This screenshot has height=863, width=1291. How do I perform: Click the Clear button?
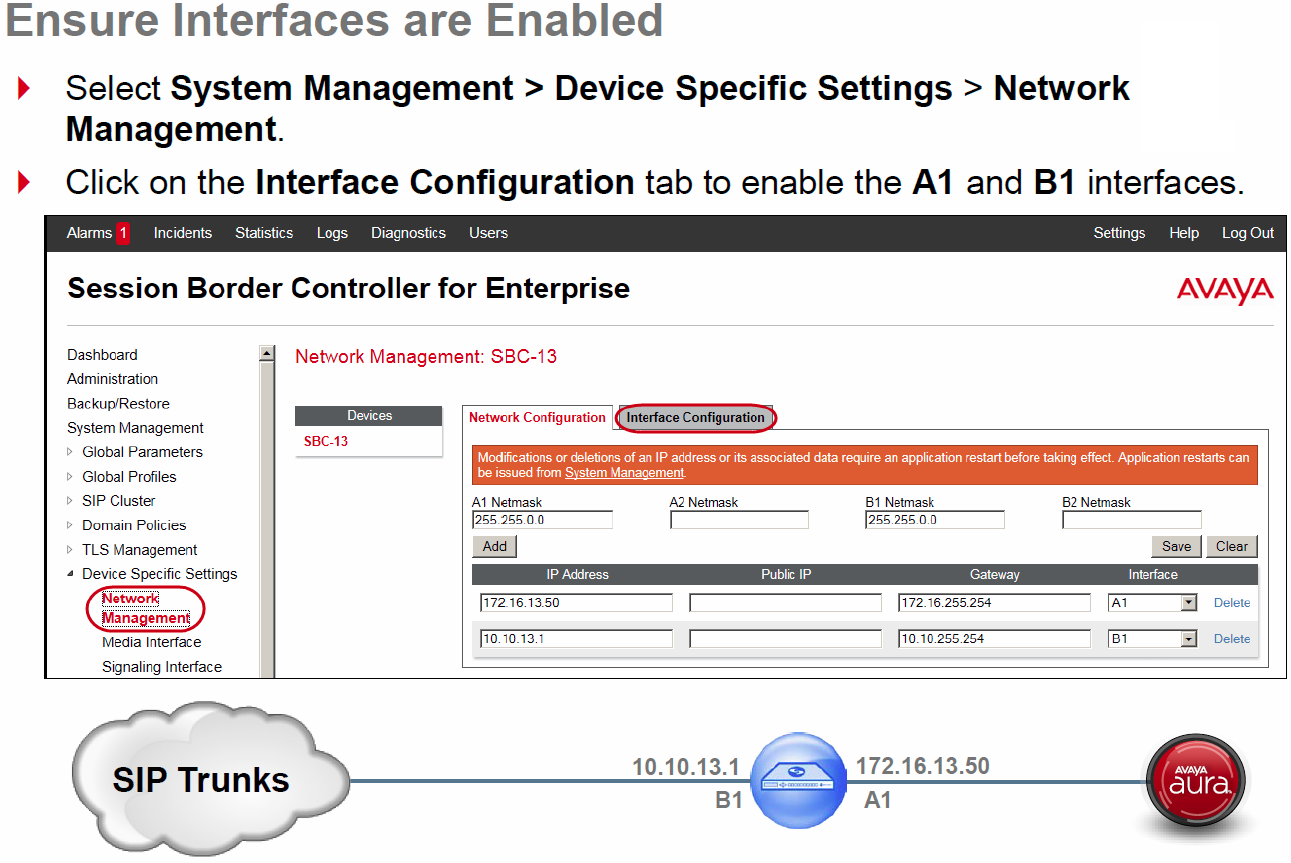1232,546
